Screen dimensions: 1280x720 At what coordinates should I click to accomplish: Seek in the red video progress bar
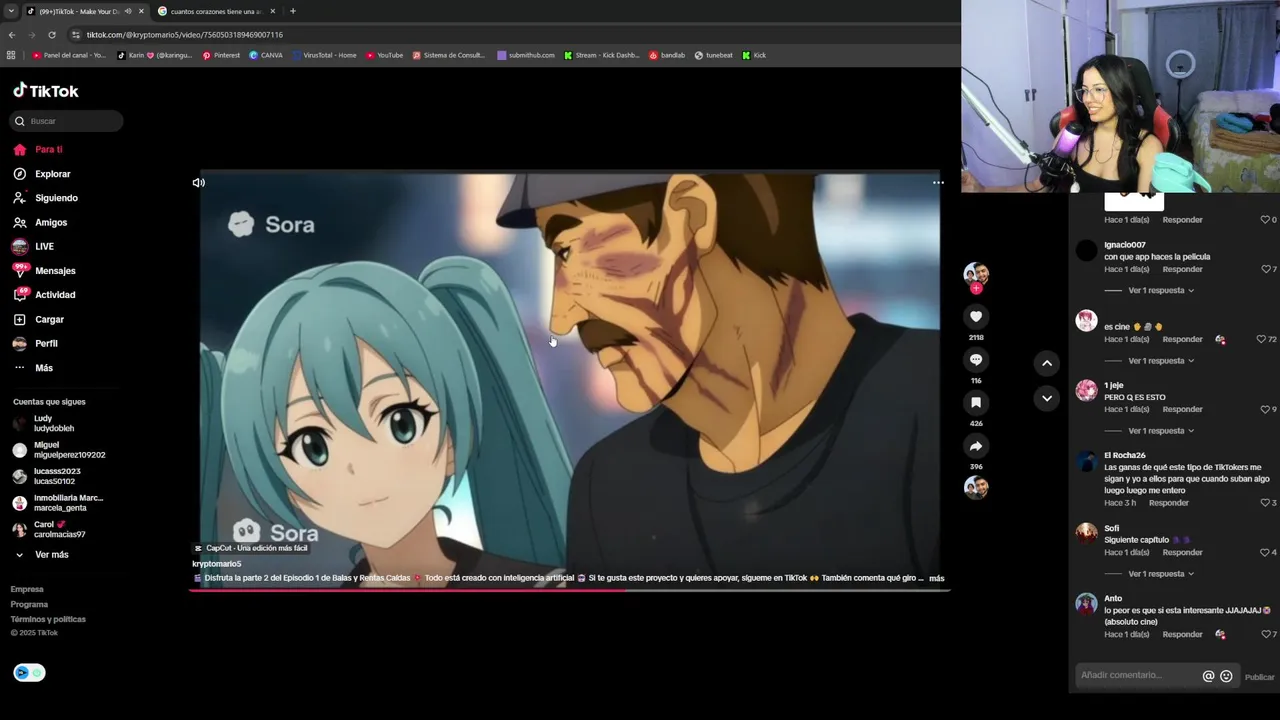pyautogui.click(x=569, y=589)
